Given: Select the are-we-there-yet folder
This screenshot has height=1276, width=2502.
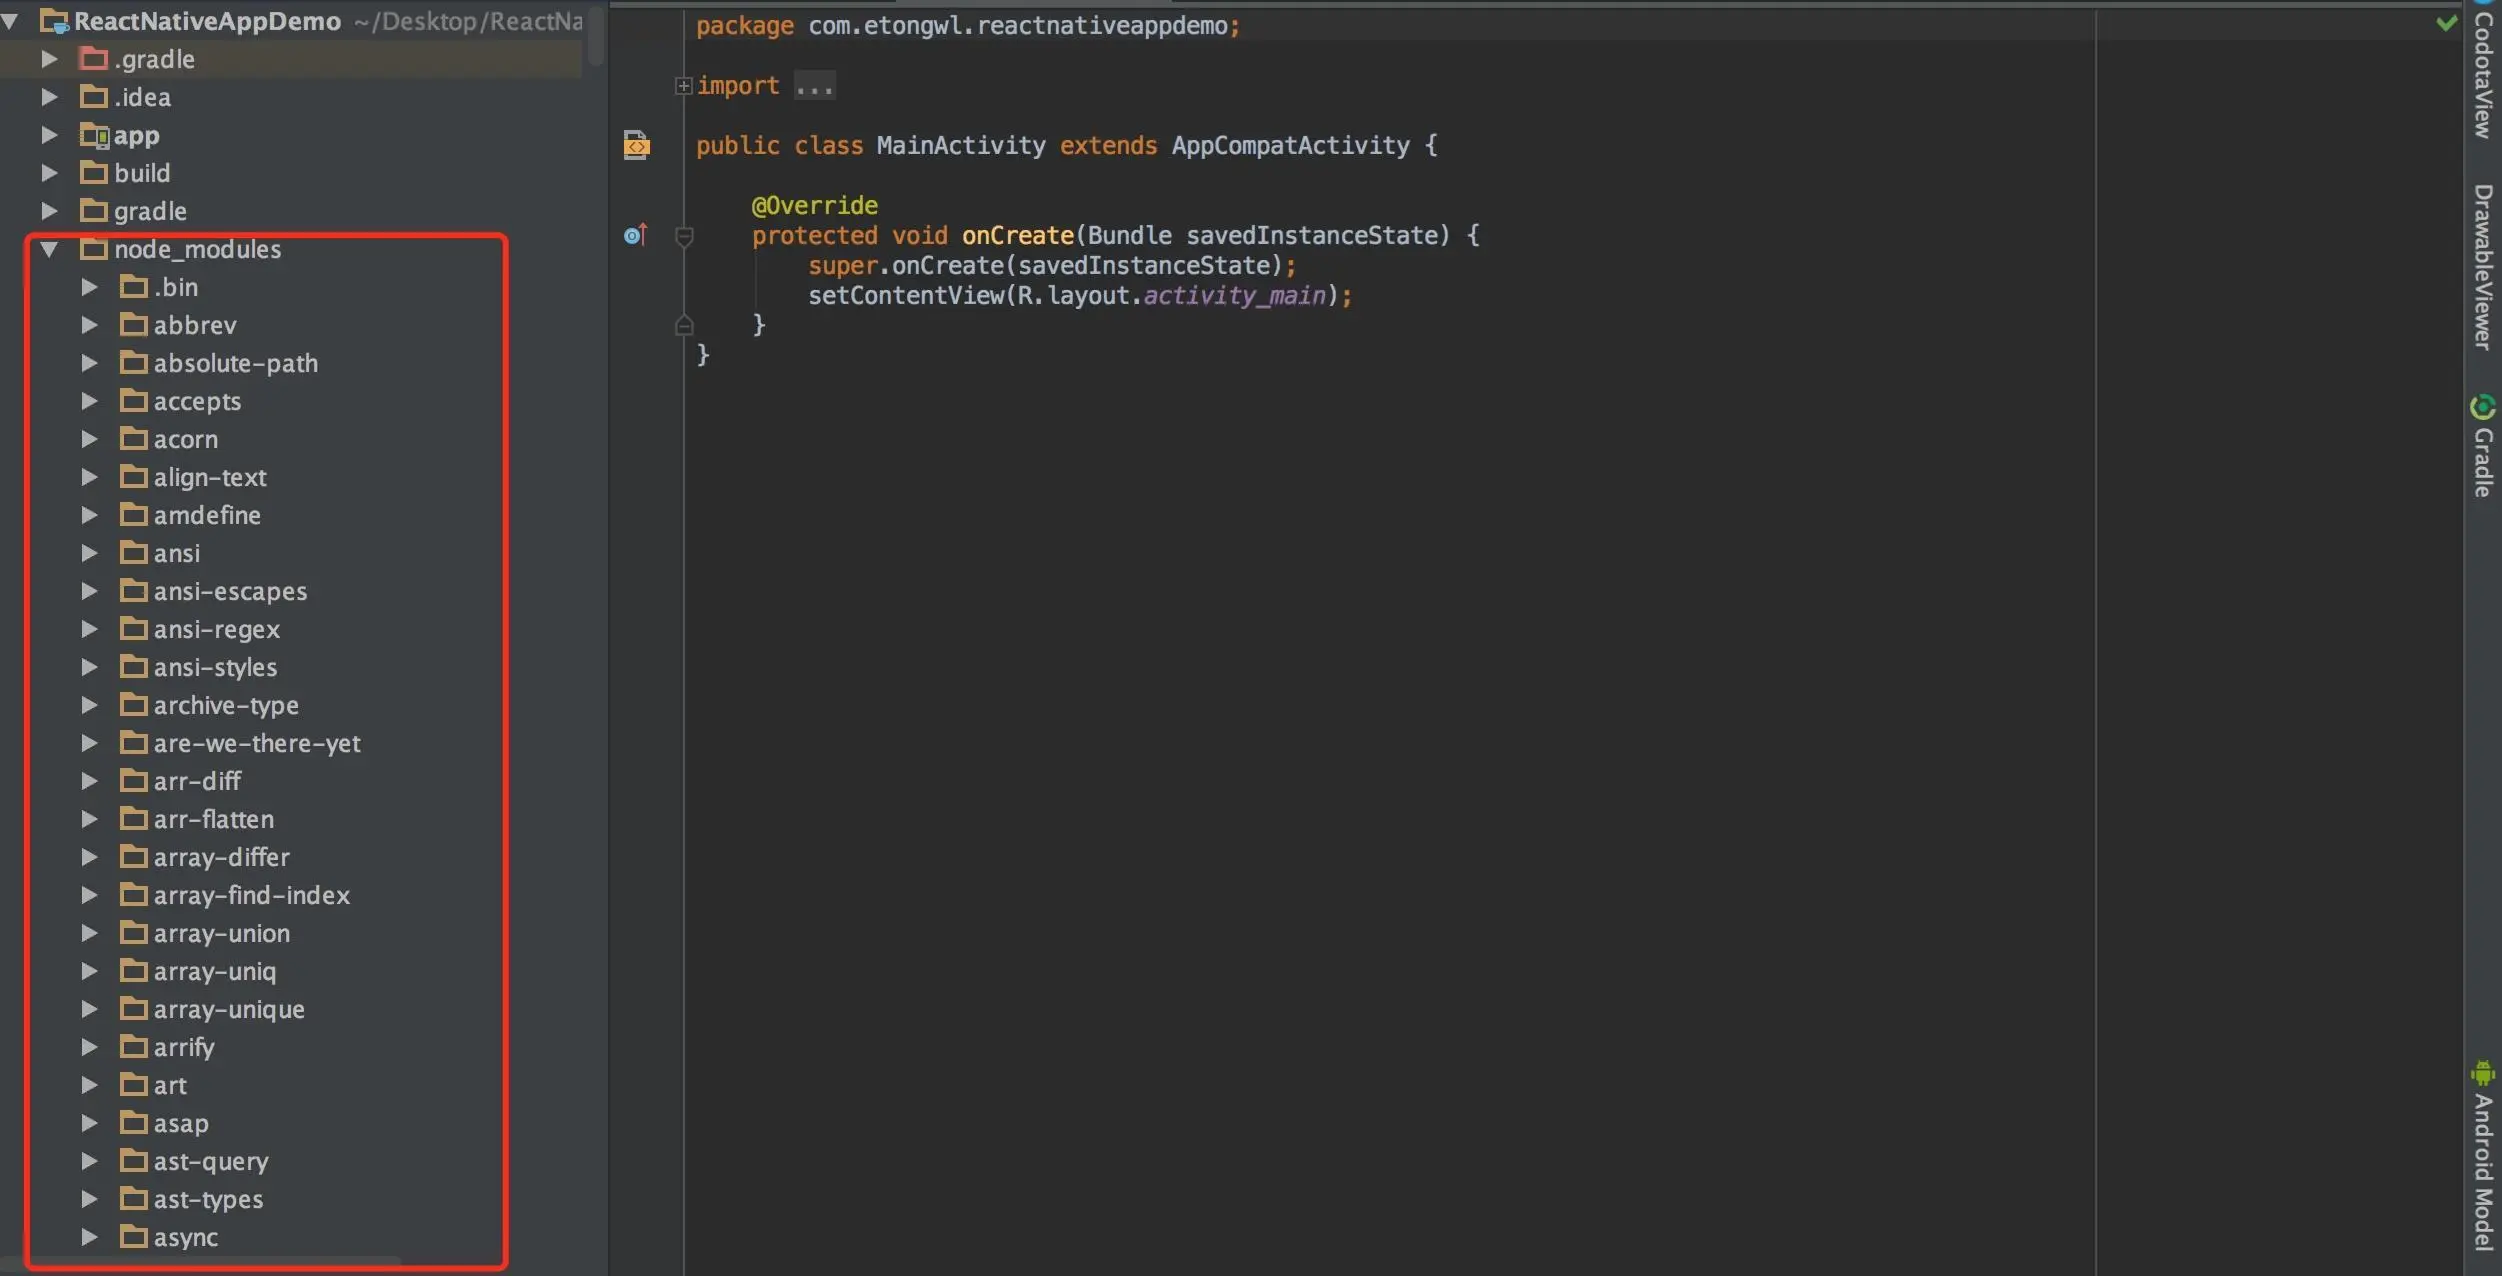Looking at the screenshot, I should tap(257, 743).
